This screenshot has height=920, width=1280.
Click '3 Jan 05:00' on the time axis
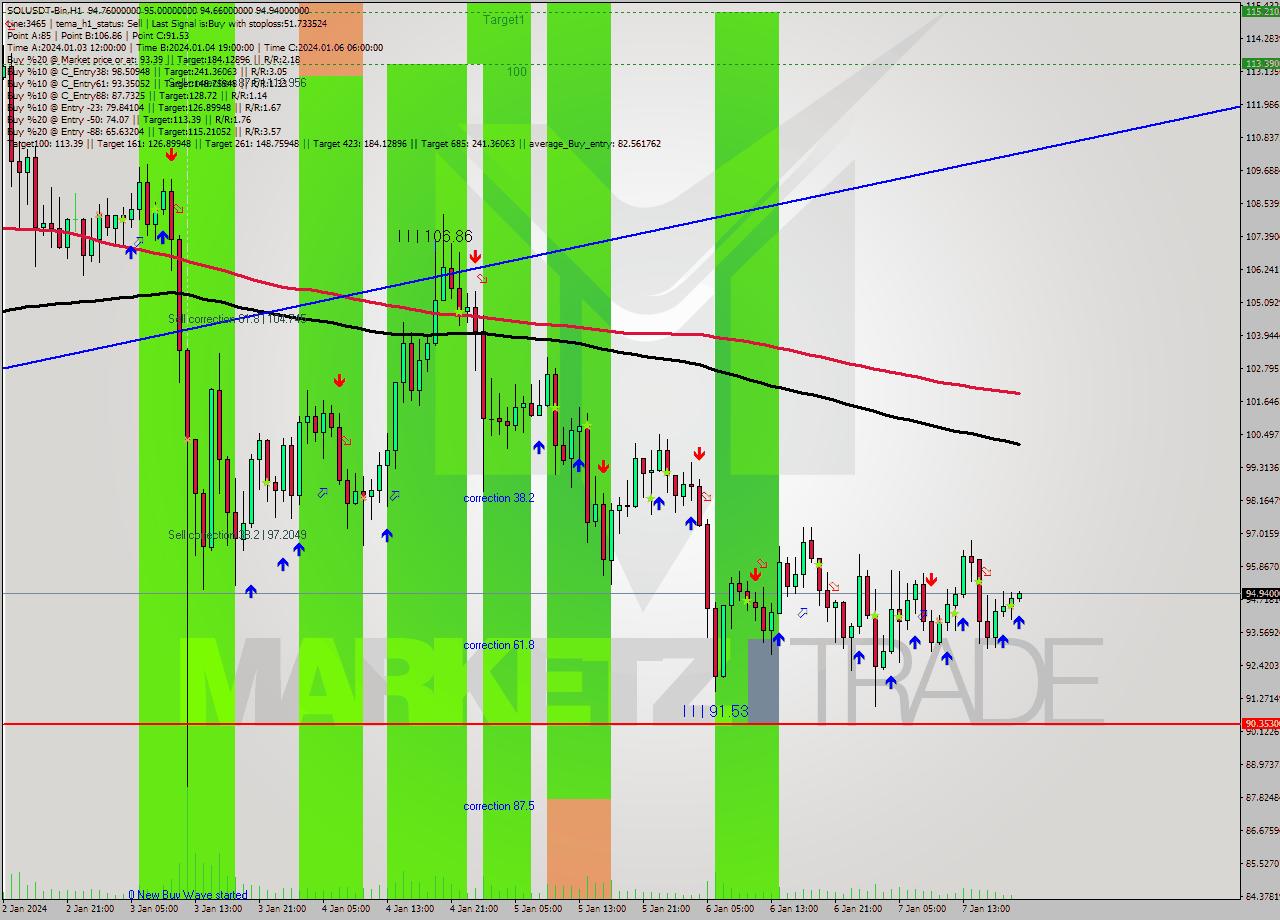[152, 909]
